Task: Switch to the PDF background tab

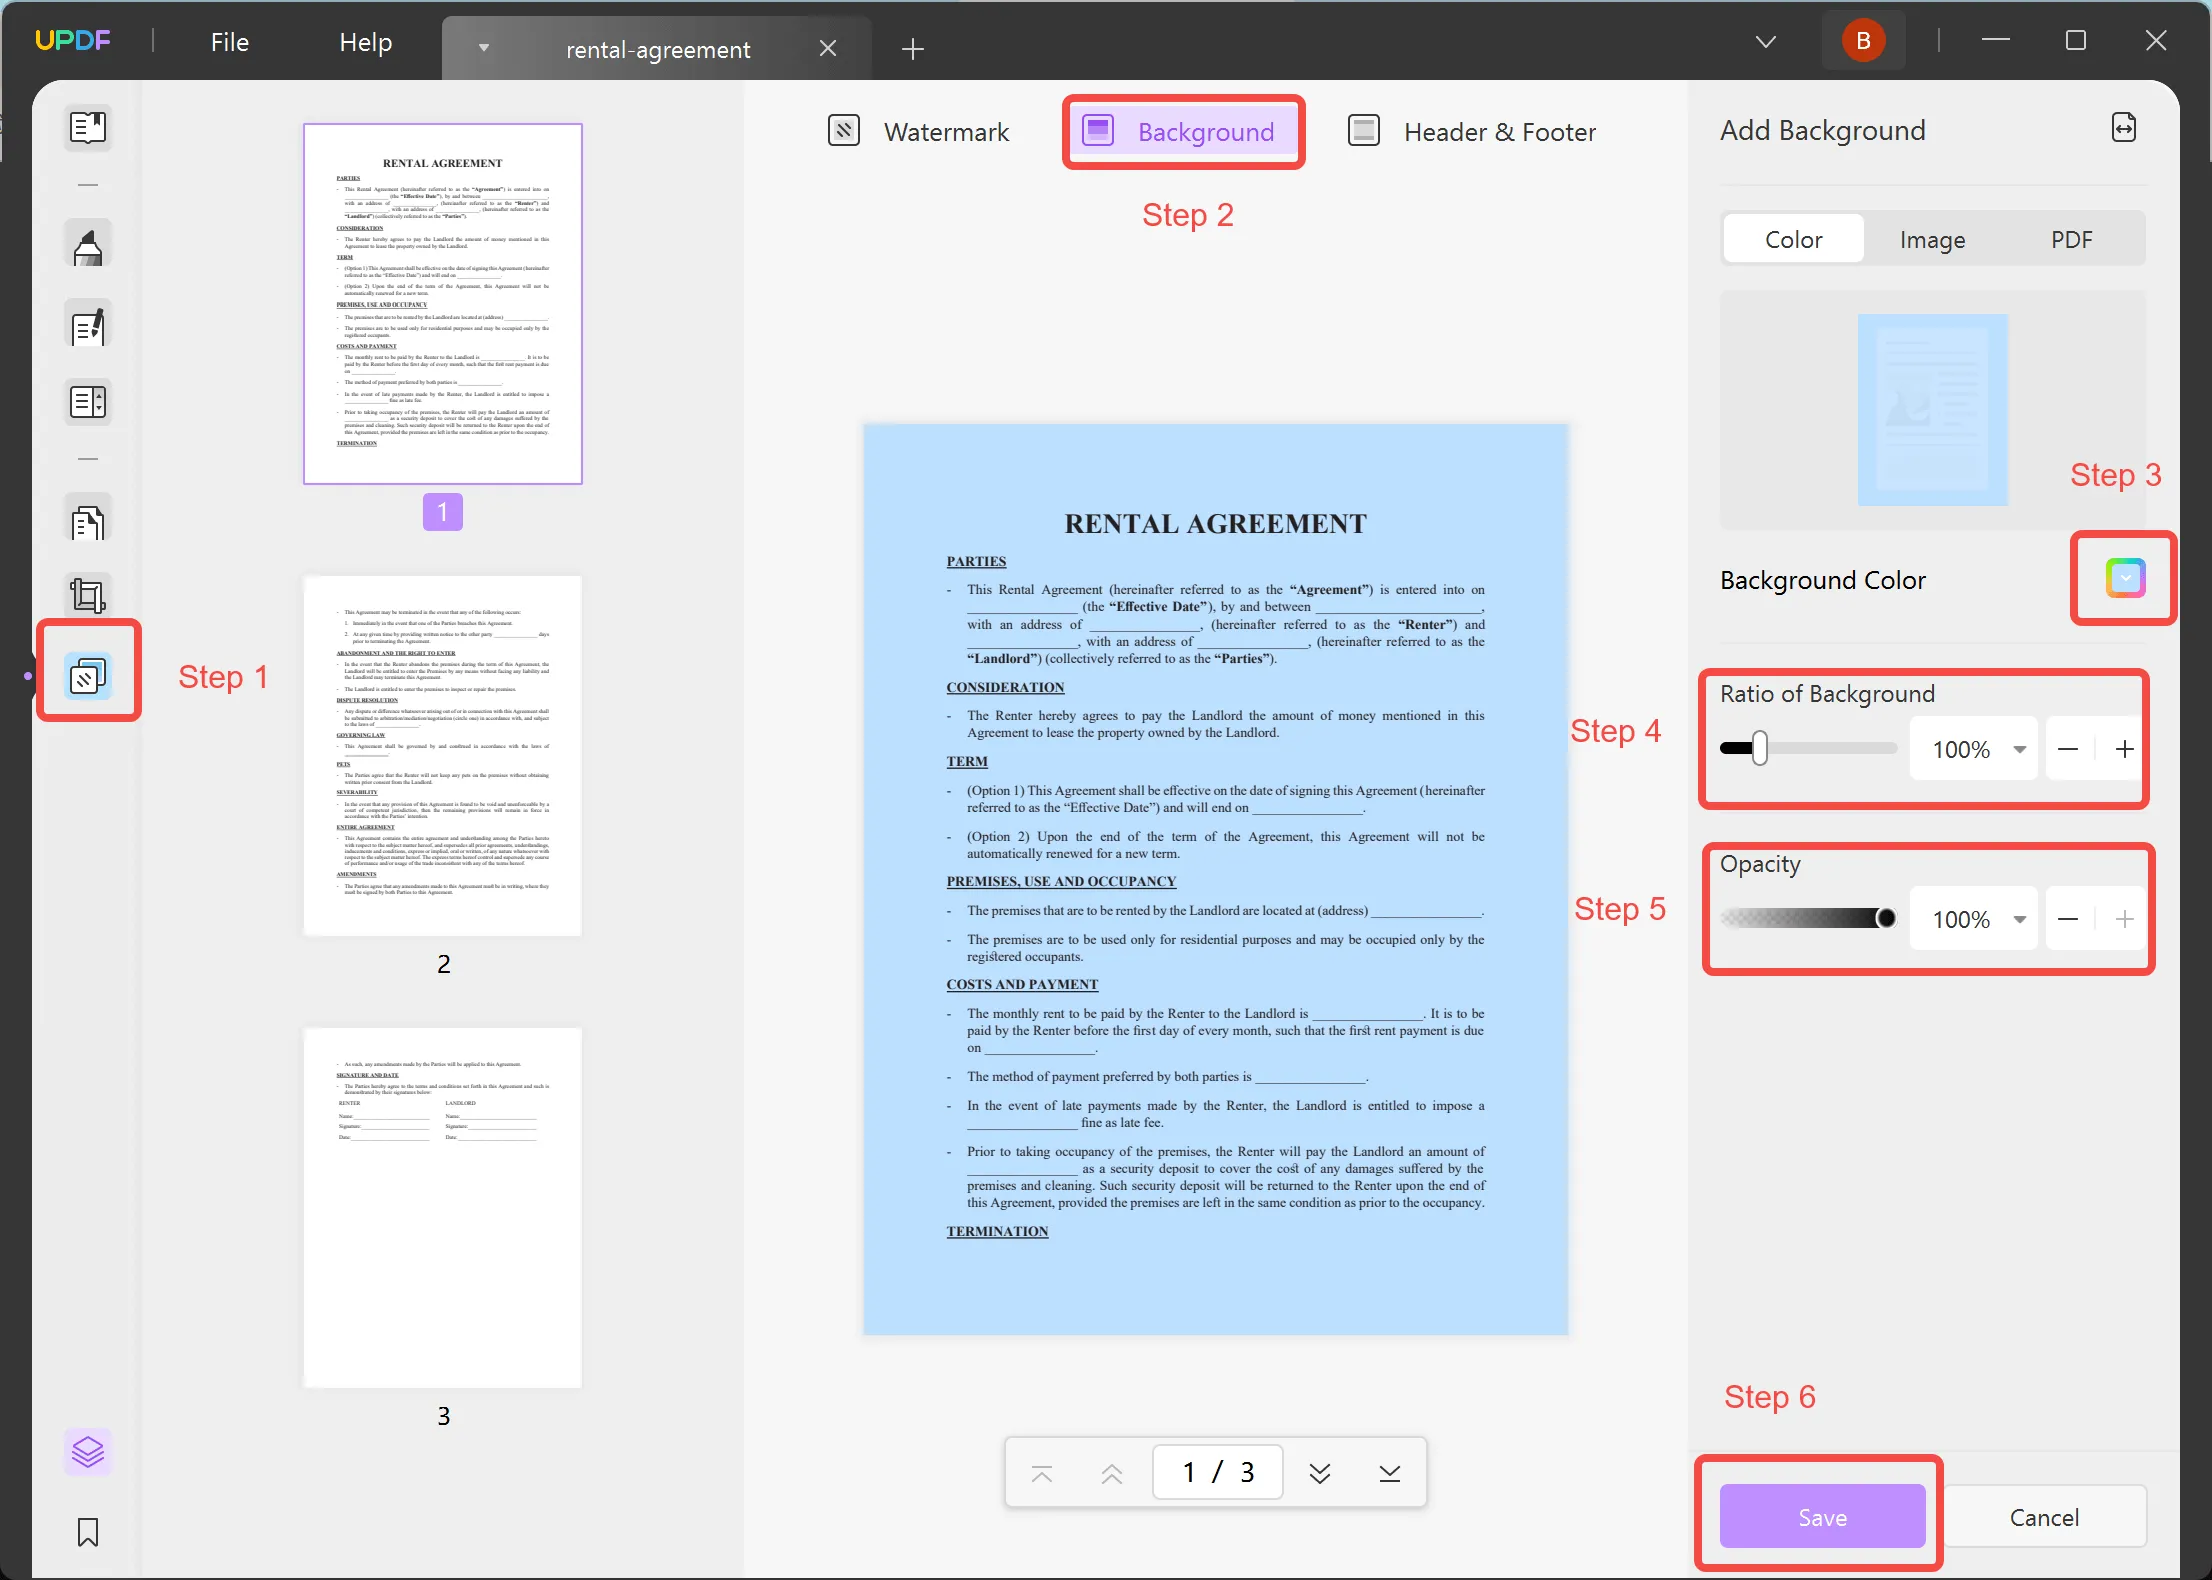Action: (2070, 239)
